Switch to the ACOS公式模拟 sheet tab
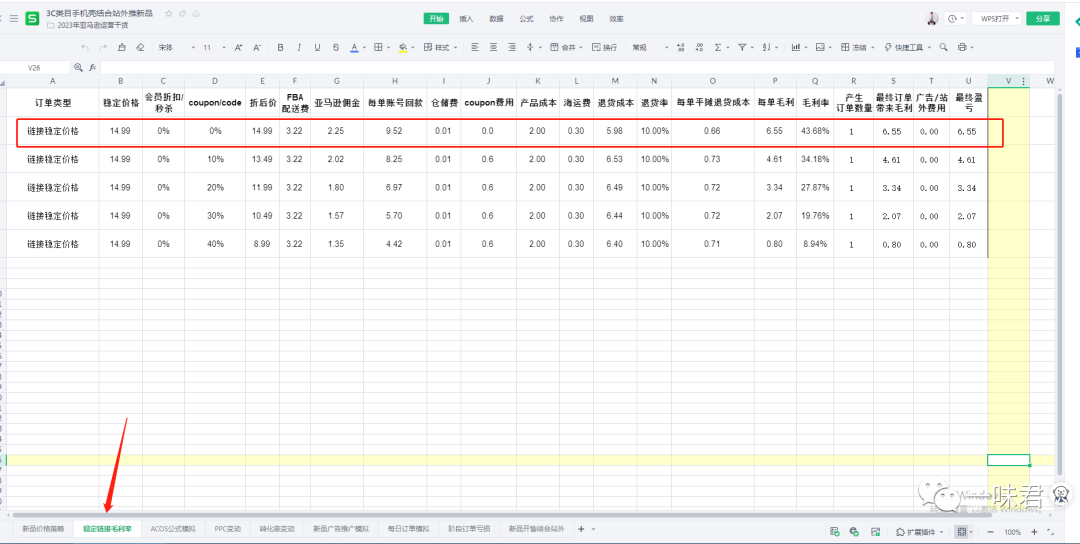Viewport: 1080px width, 544px height. (173, 529)
